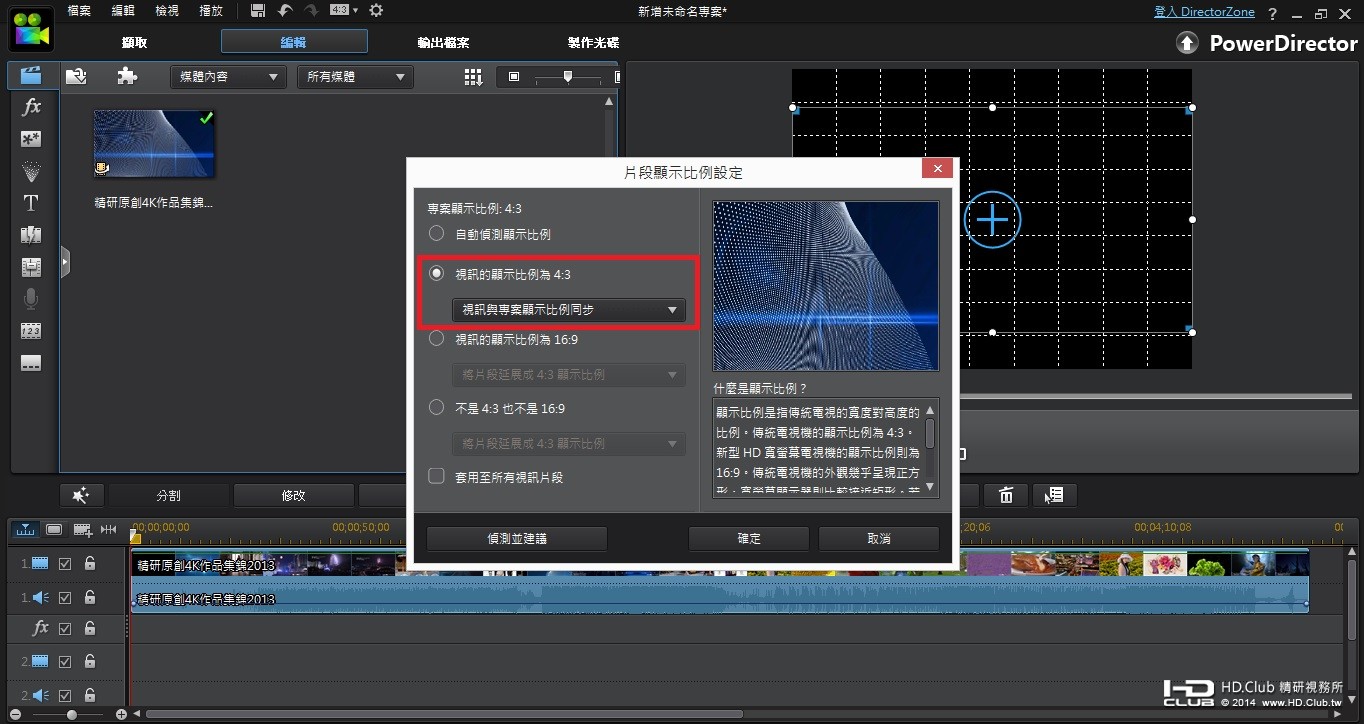The image size is (1364, 724).
Task: Toggle video track 2 enable checkbox
Action: [x=65, y=662]
